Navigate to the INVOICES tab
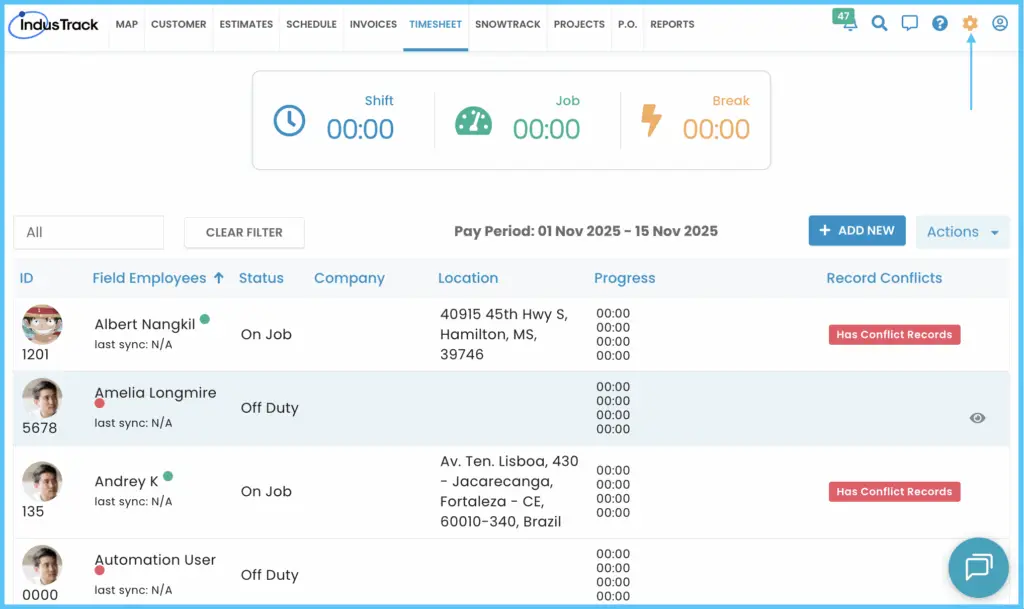Image resolution: width=1024 pixels, height=609 pixels. (x=373, y=24)
